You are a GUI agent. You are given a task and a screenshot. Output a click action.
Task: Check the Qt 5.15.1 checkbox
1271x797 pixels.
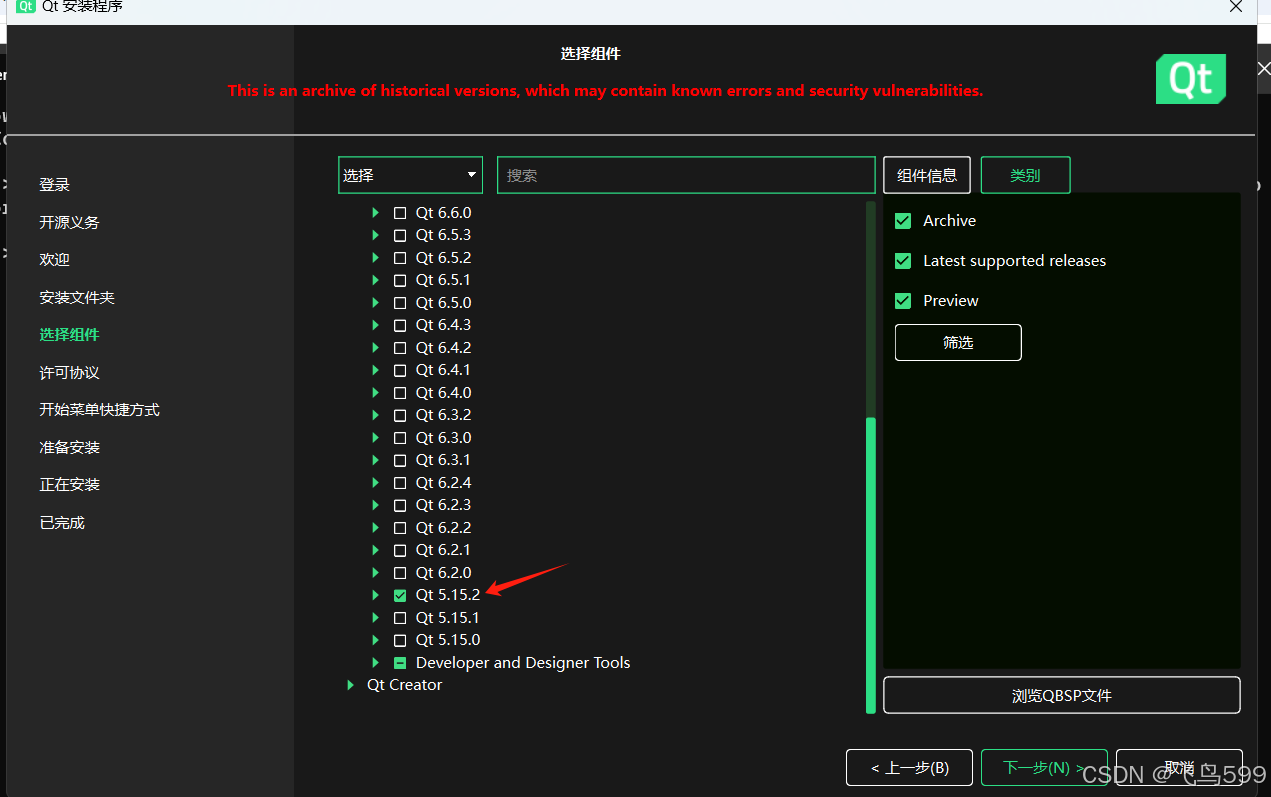(x=400, y=618)
